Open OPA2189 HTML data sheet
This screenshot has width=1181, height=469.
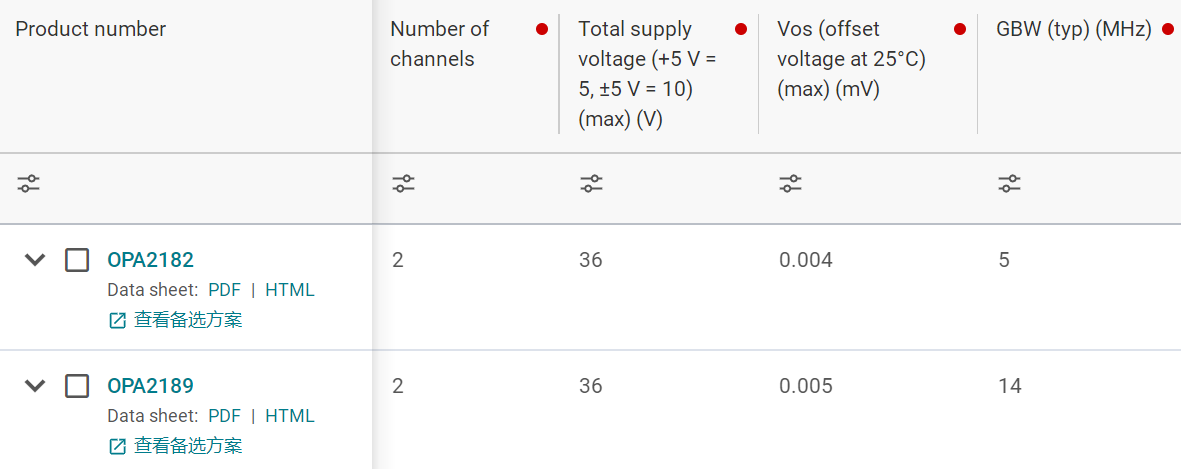tap(289, 416)
